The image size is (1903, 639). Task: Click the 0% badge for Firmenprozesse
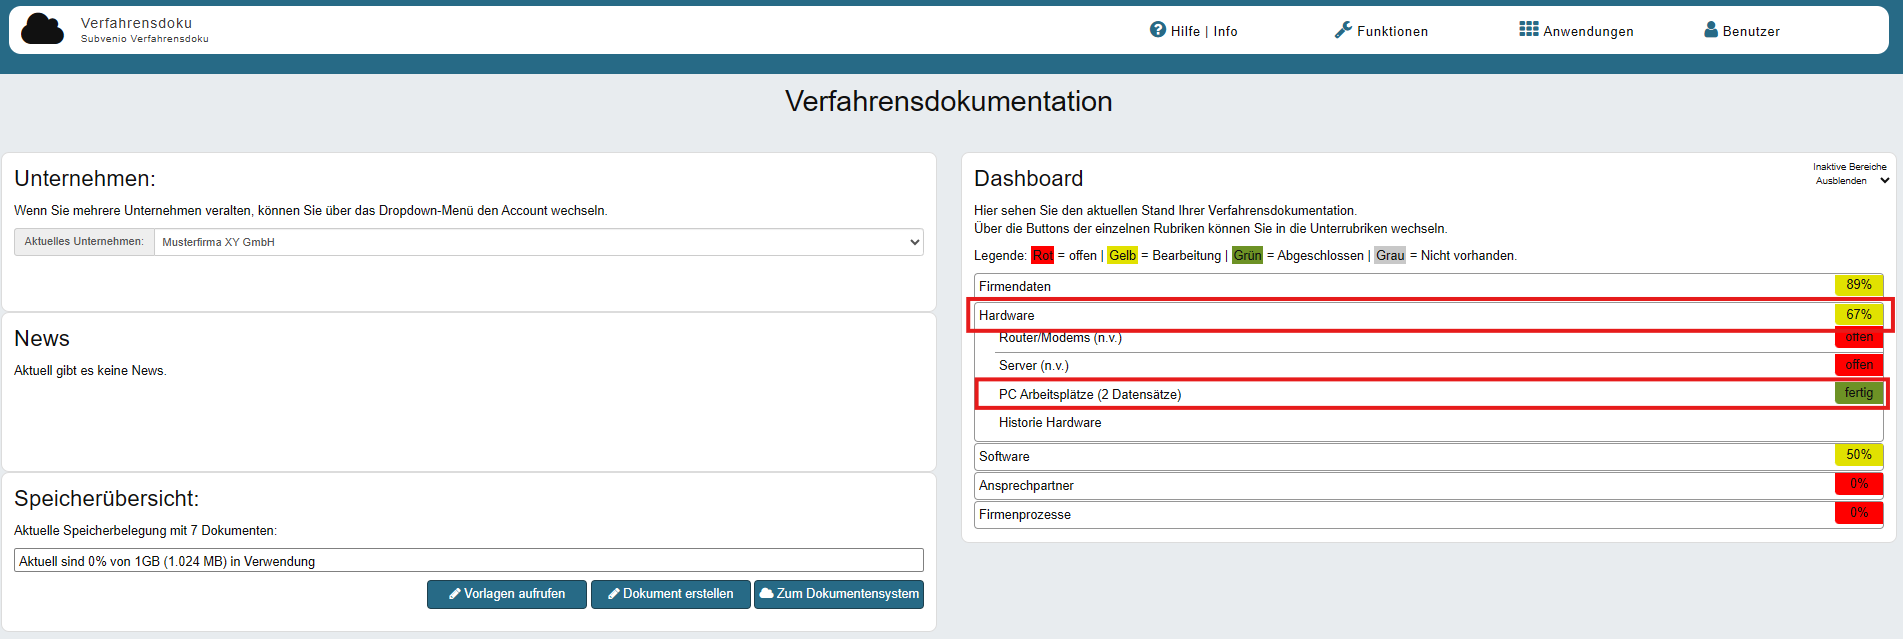coord(1859,513)
